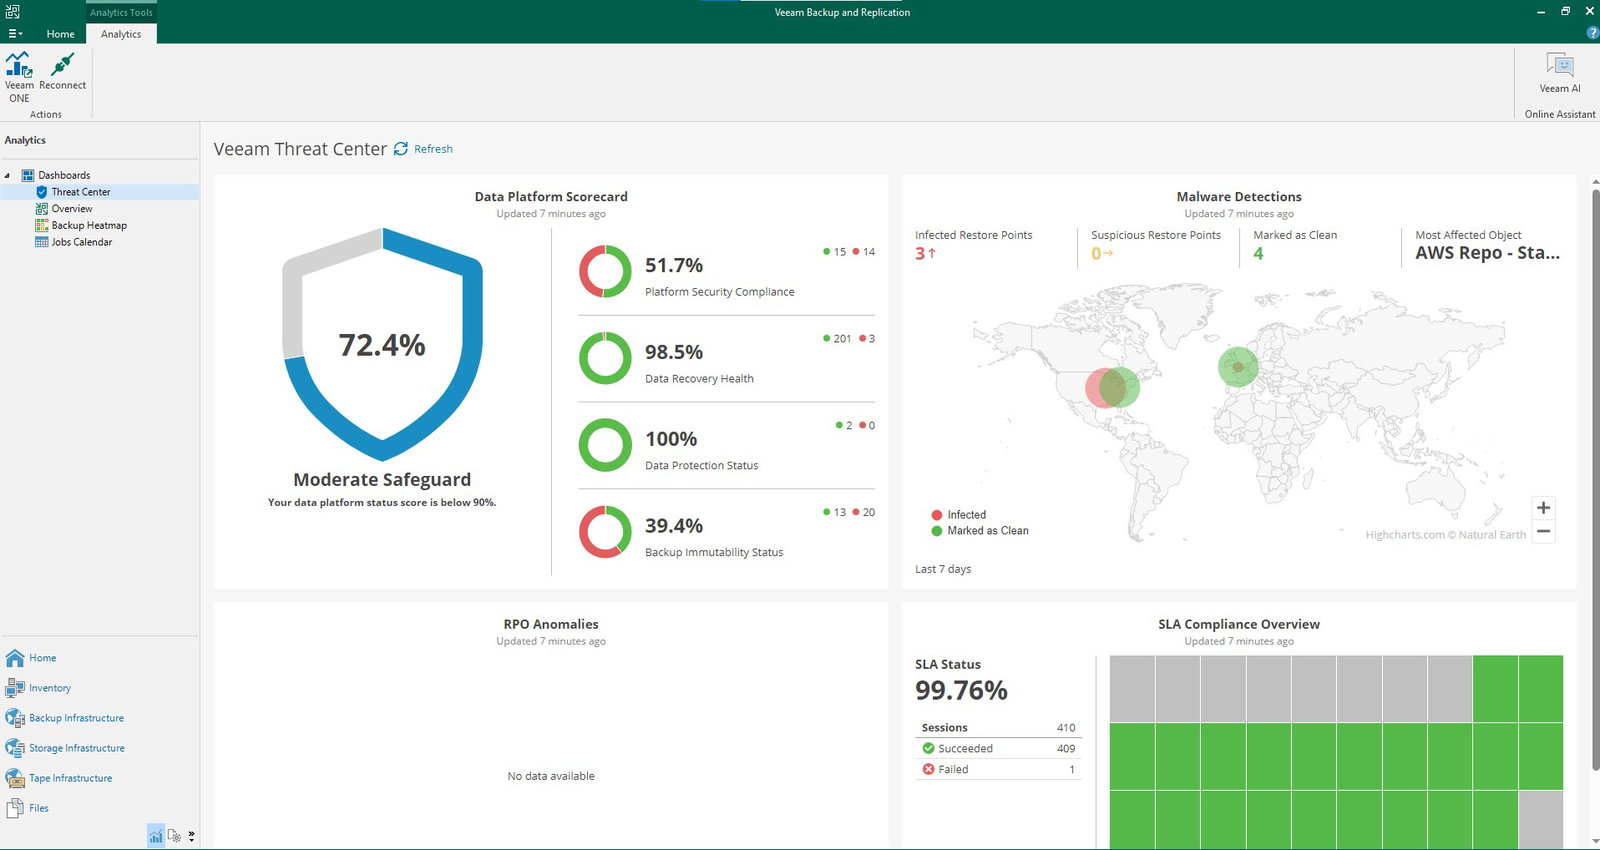Toggle Infected series in map legend

[x=958, y=515]
